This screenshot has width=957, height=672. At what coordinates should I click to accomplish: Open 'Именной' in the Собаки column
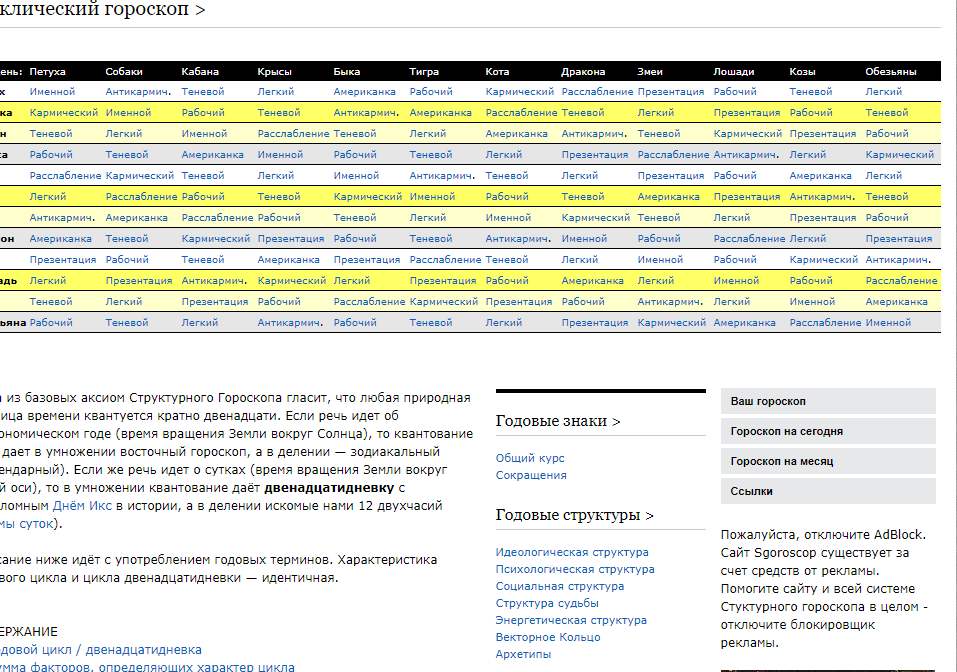[x=128, y=112]
